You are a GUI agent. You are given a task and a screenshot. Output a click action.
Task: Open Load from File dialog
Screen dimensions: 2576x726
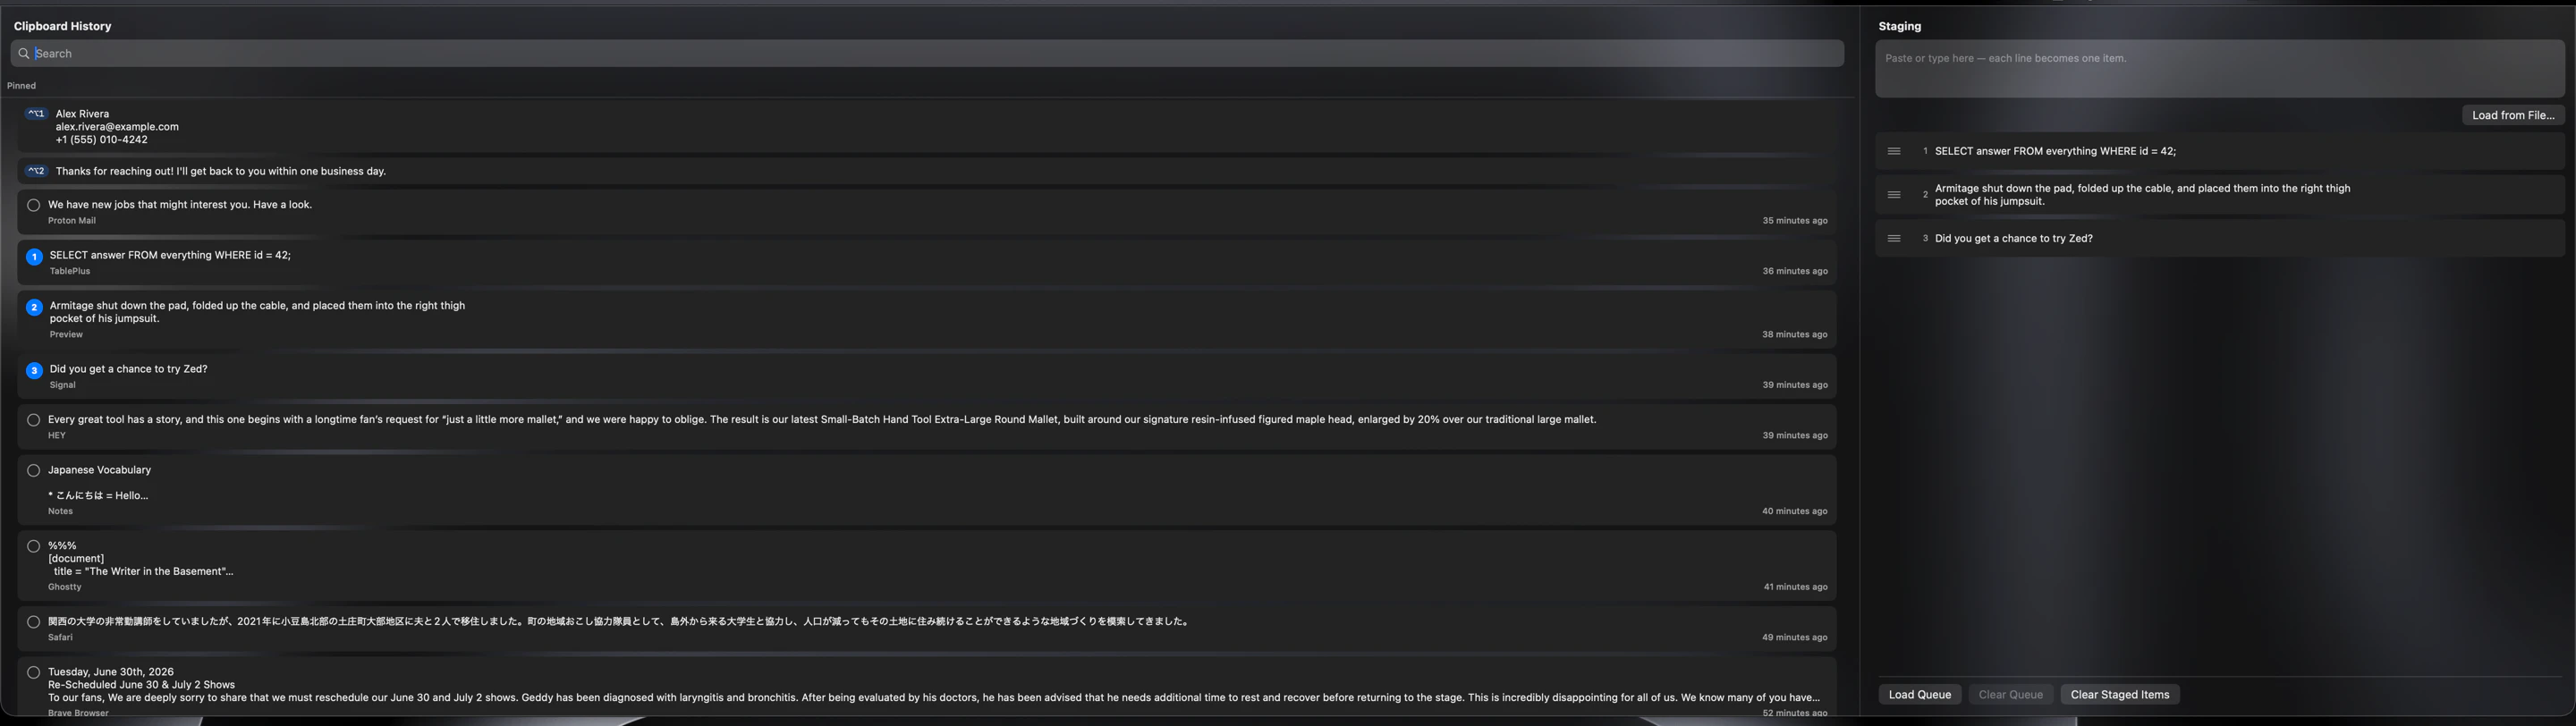point(2512,115)
